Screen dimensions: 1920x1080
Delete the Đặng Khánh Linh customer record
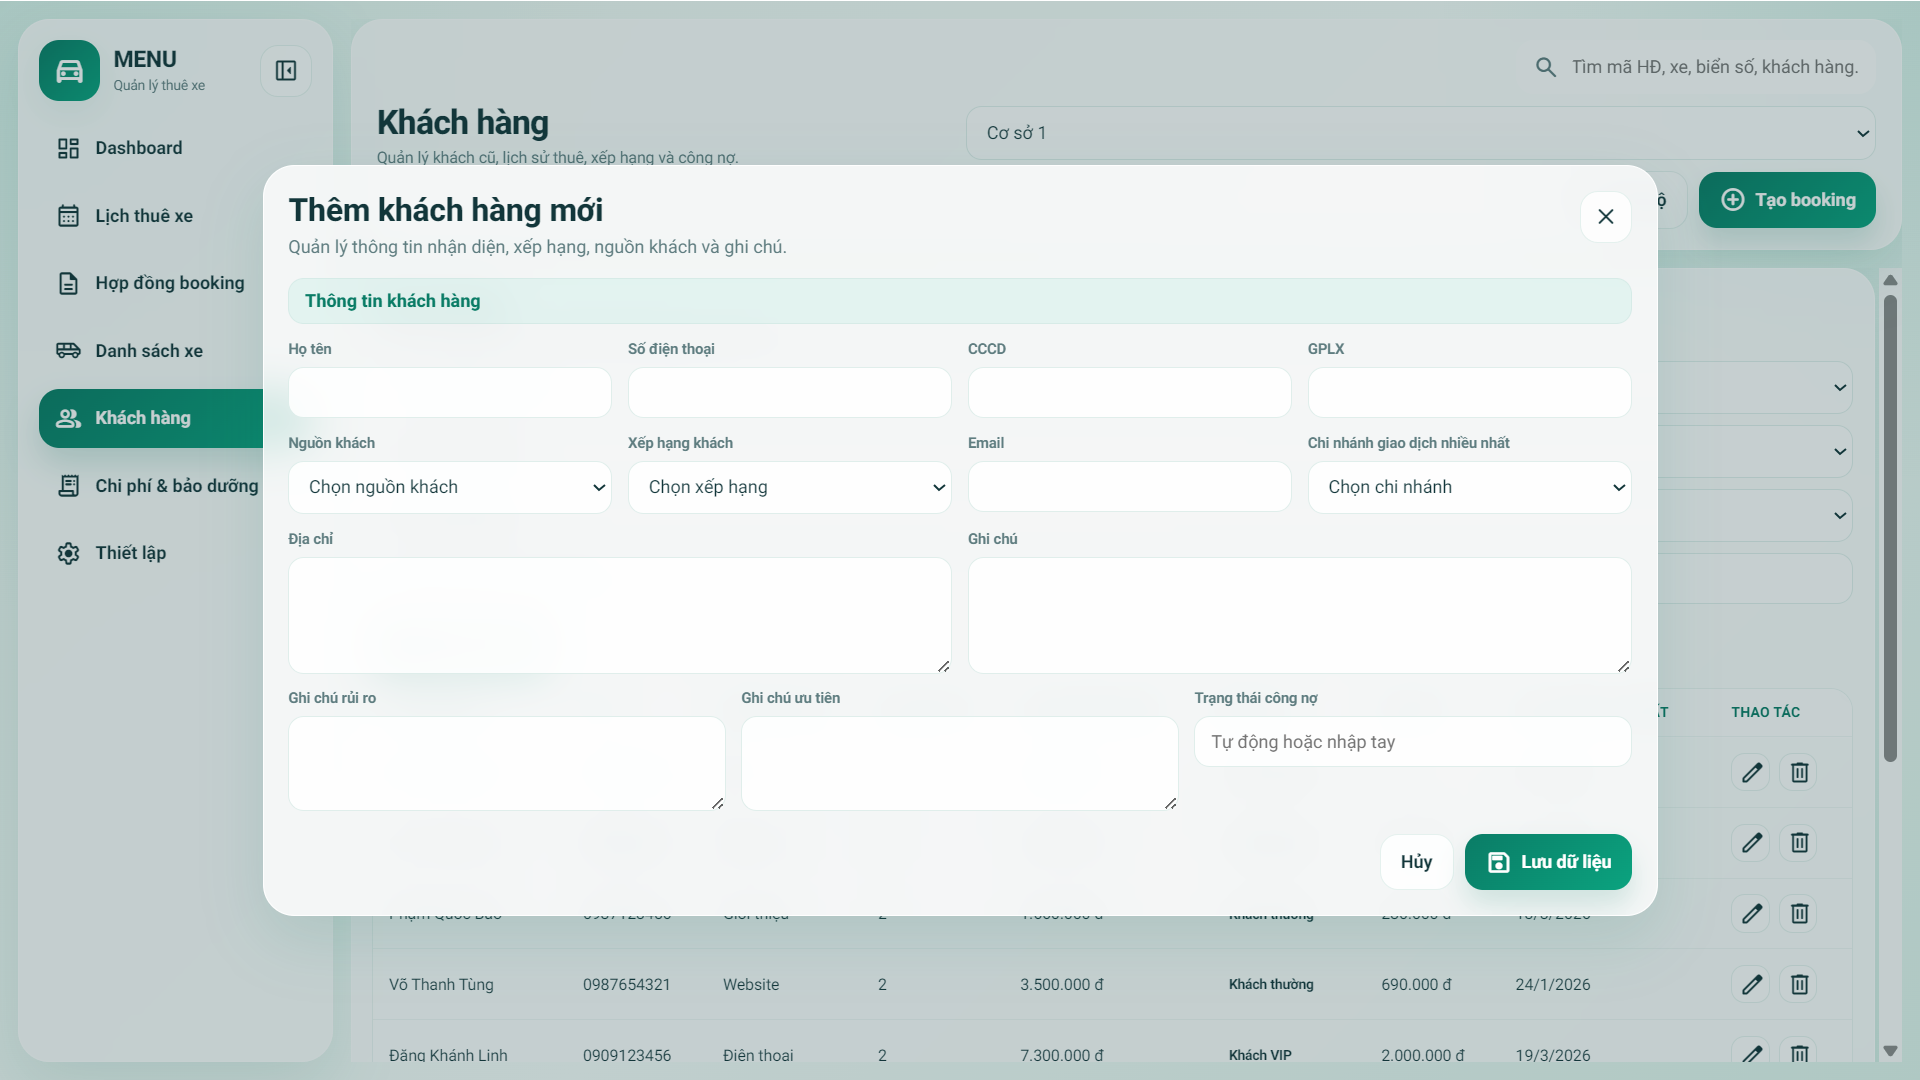[x=1798, y=1054]
